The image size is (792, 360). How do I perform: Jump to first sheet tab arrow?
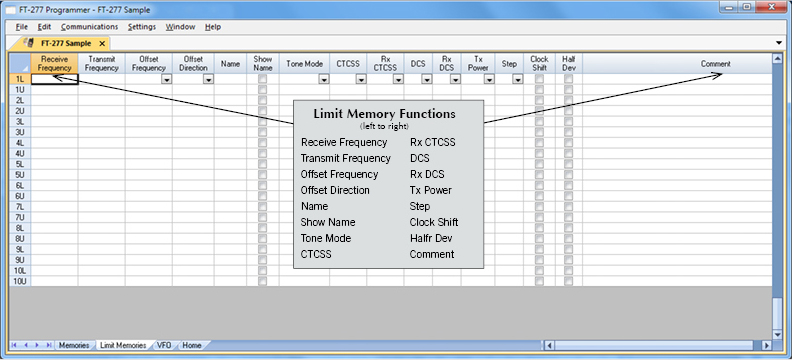[x=14, y=345]
